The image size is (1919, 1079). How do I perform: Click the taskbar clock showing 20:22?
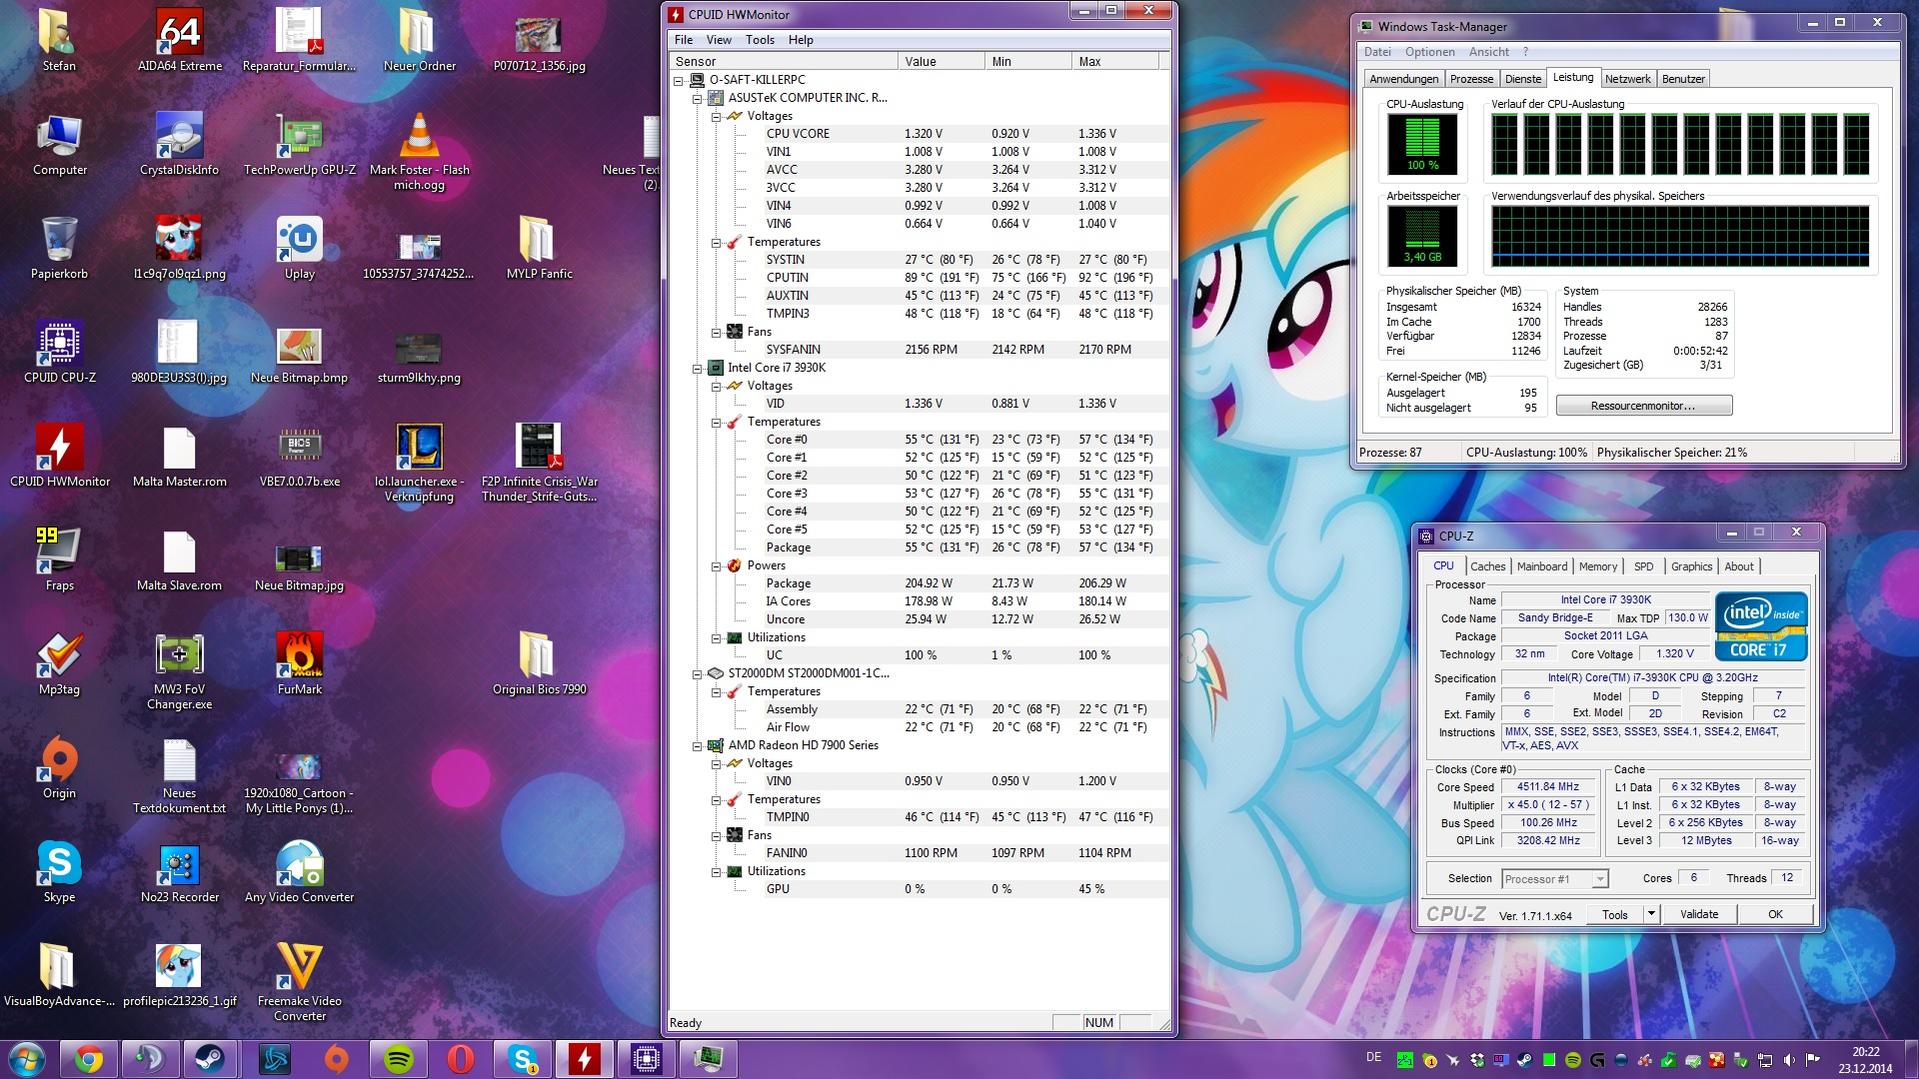[1865, 1060]
